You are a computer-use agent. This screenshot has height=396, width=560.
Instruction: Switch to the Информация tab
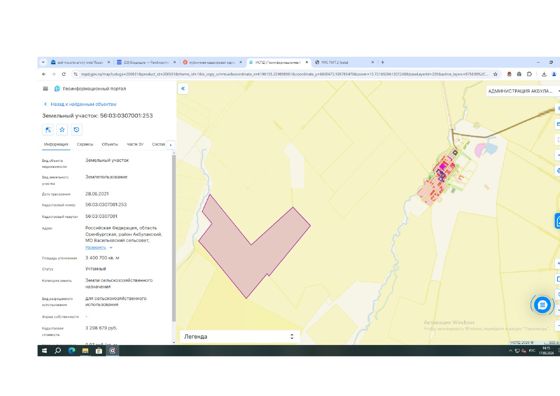56,144
